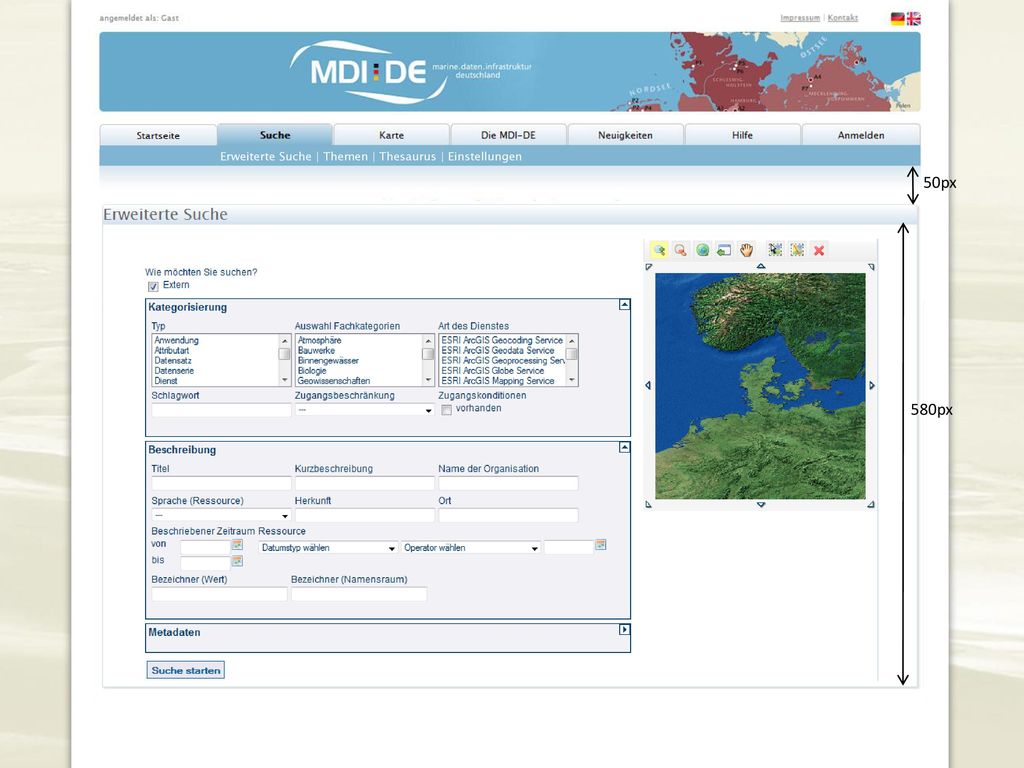Open the Einstellungen submenu link

pos(485,156)
